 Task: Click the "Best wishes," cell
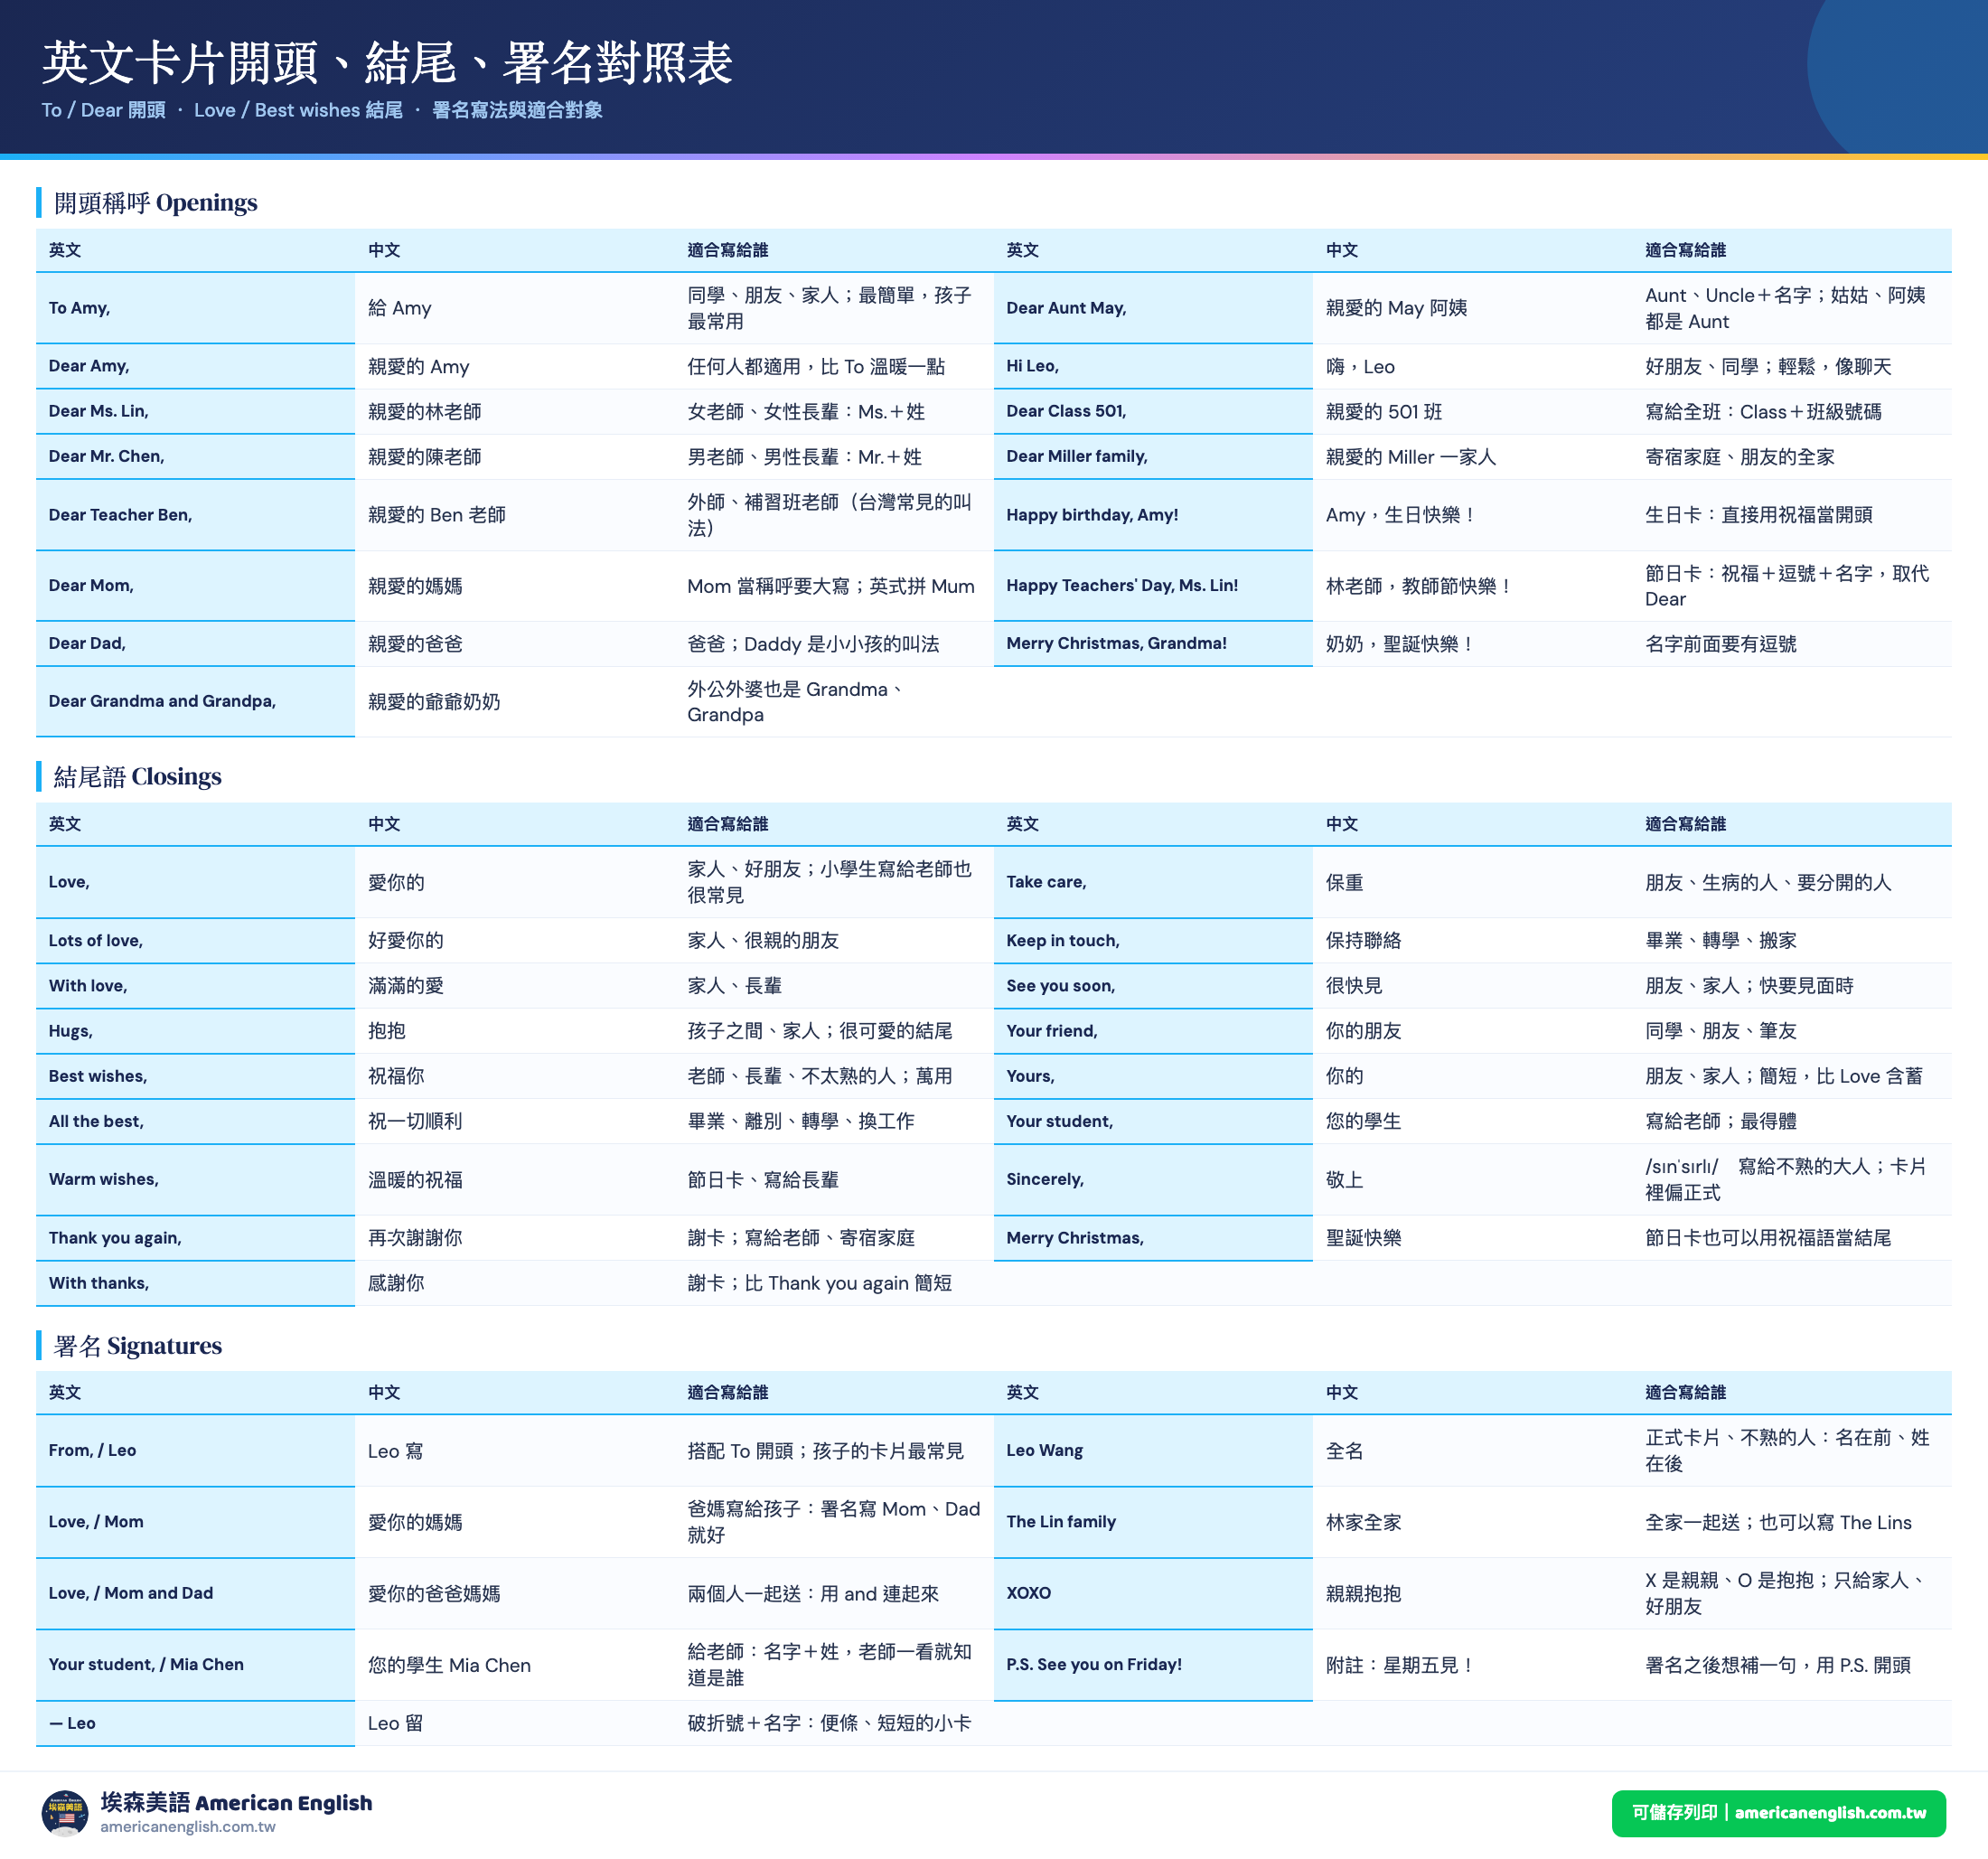[x=195, y=1076]
